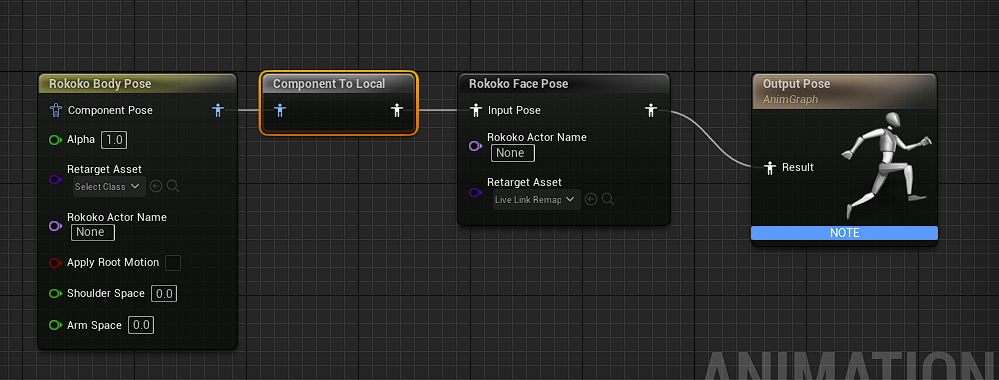Click Rokoko Actor Name field on Face Pose
The image size is (999, 380).
click(x=513, y=153)
